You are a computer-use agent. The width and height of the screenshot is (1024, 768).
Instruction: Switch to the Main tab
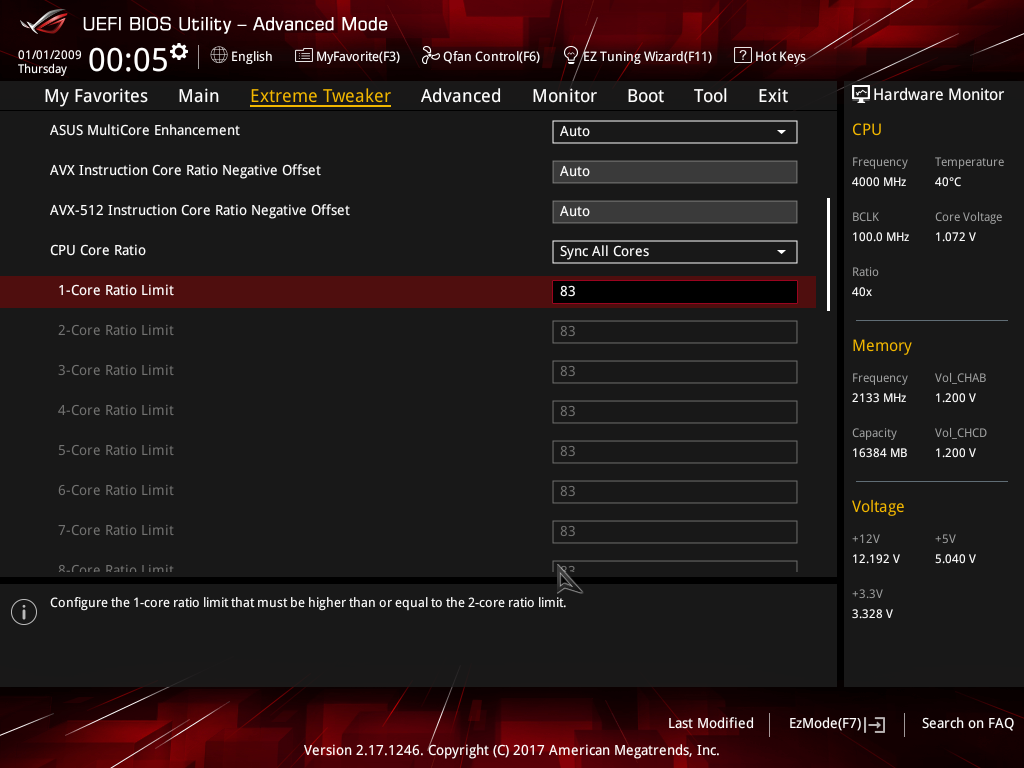point(199,96)
